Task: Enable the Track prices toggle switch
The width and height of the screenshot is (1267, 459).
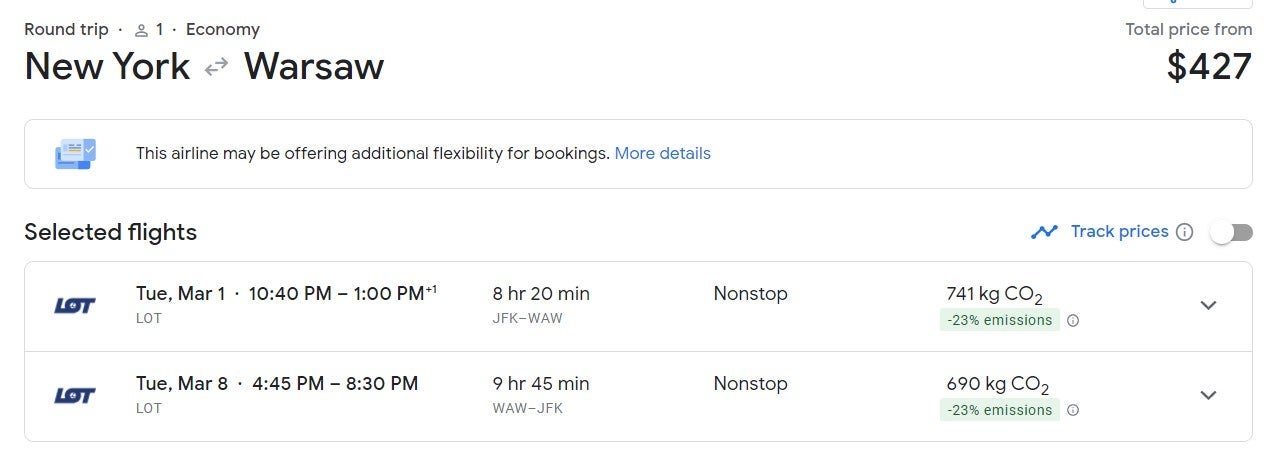Action: pos(1231,232)
